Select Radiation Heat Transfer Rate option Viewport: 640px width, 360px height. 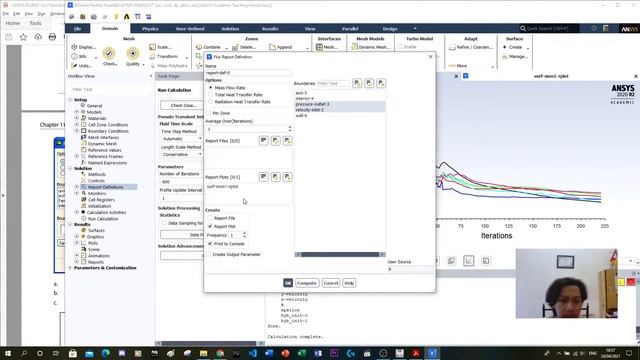click(211, 102)
